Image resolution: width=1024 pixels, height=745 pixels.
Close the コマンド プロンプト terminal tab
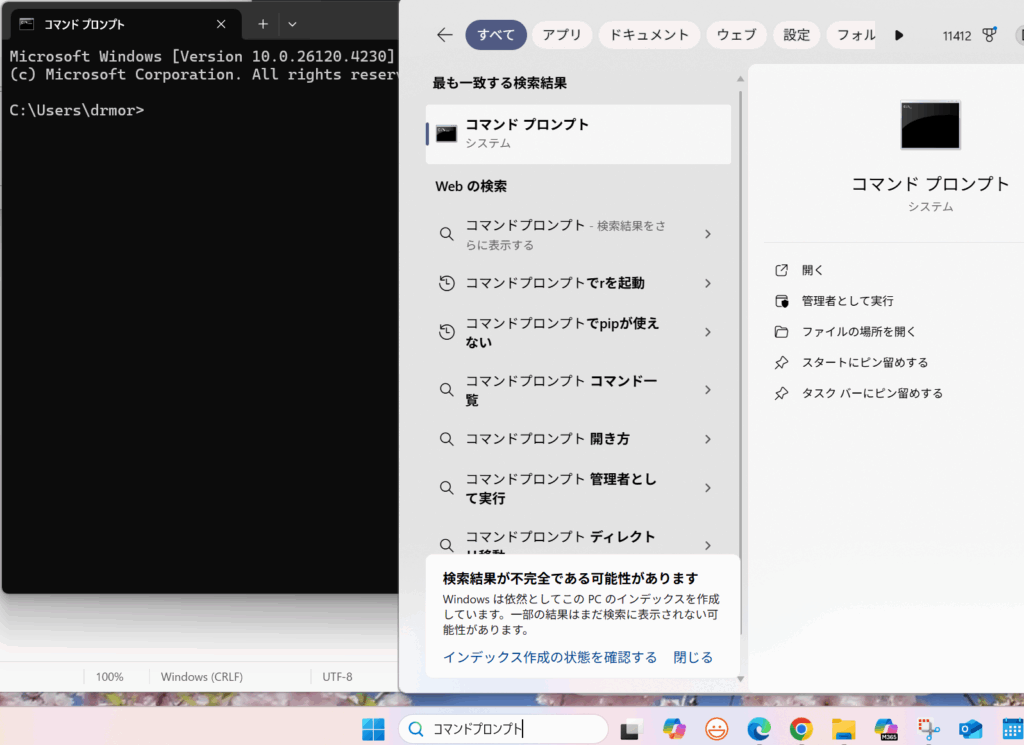coord(221,24)
